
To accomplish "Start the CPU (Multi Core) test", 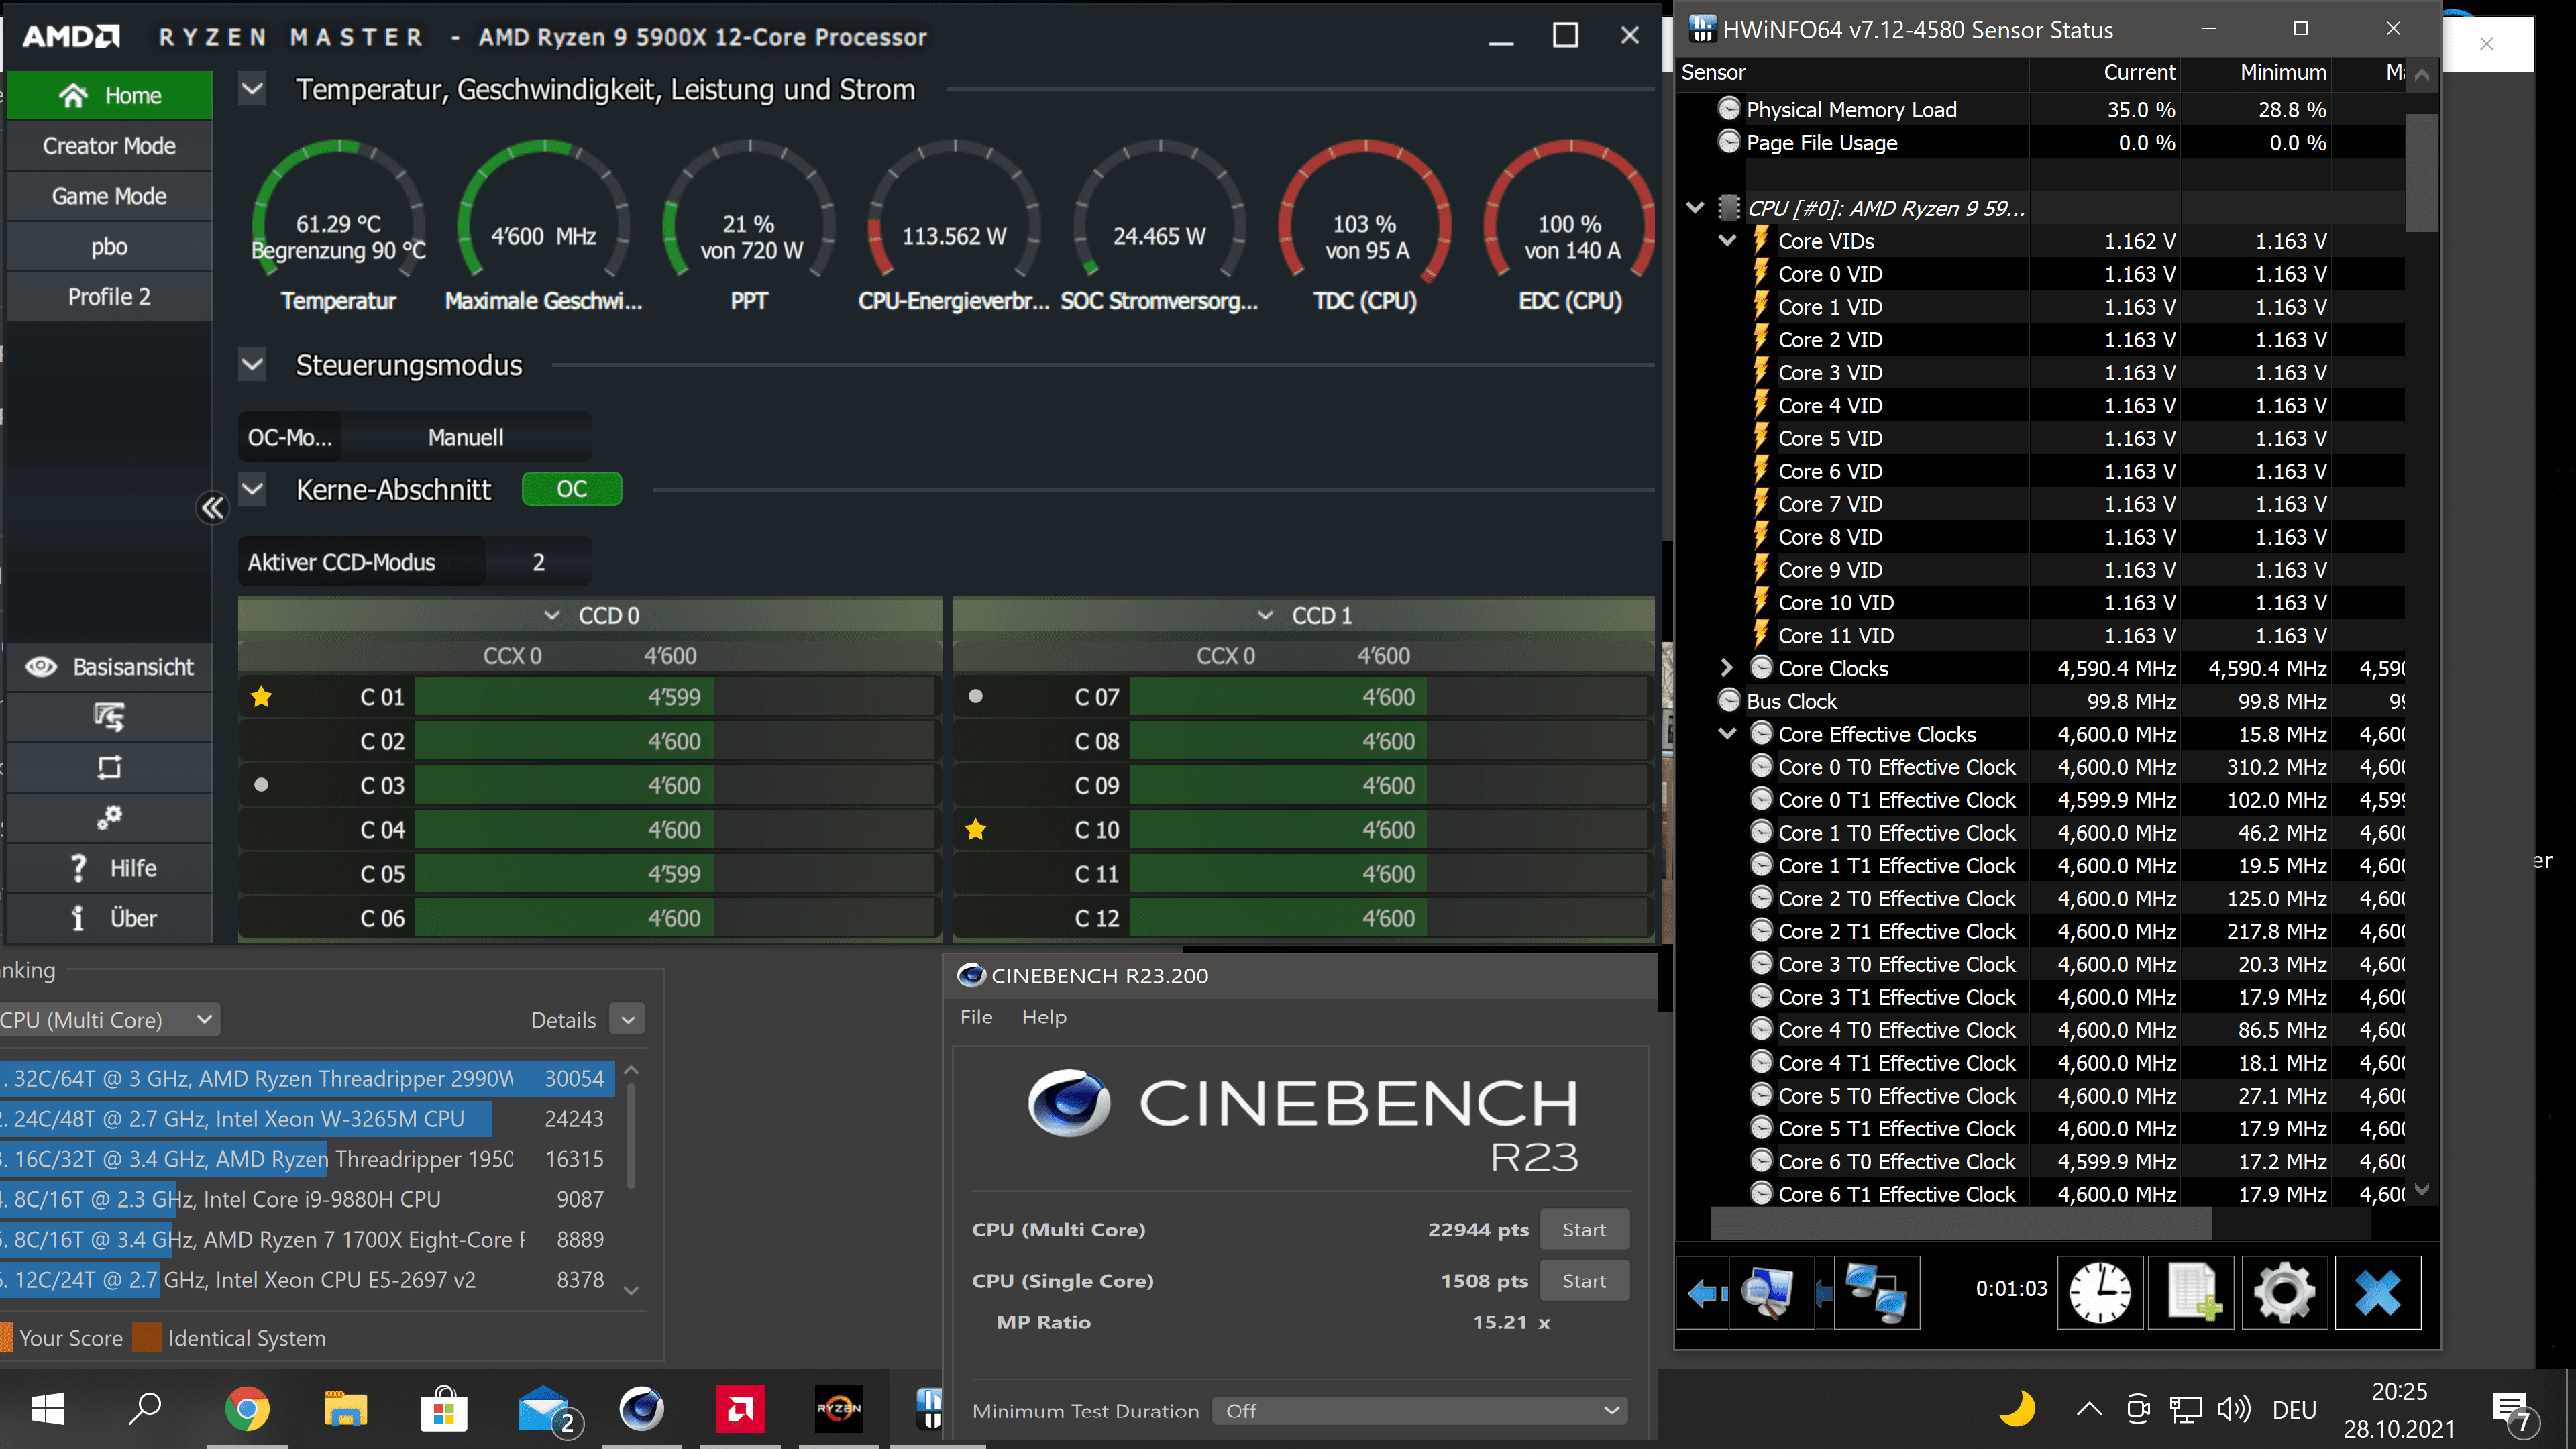I will click(1584, 1230).
